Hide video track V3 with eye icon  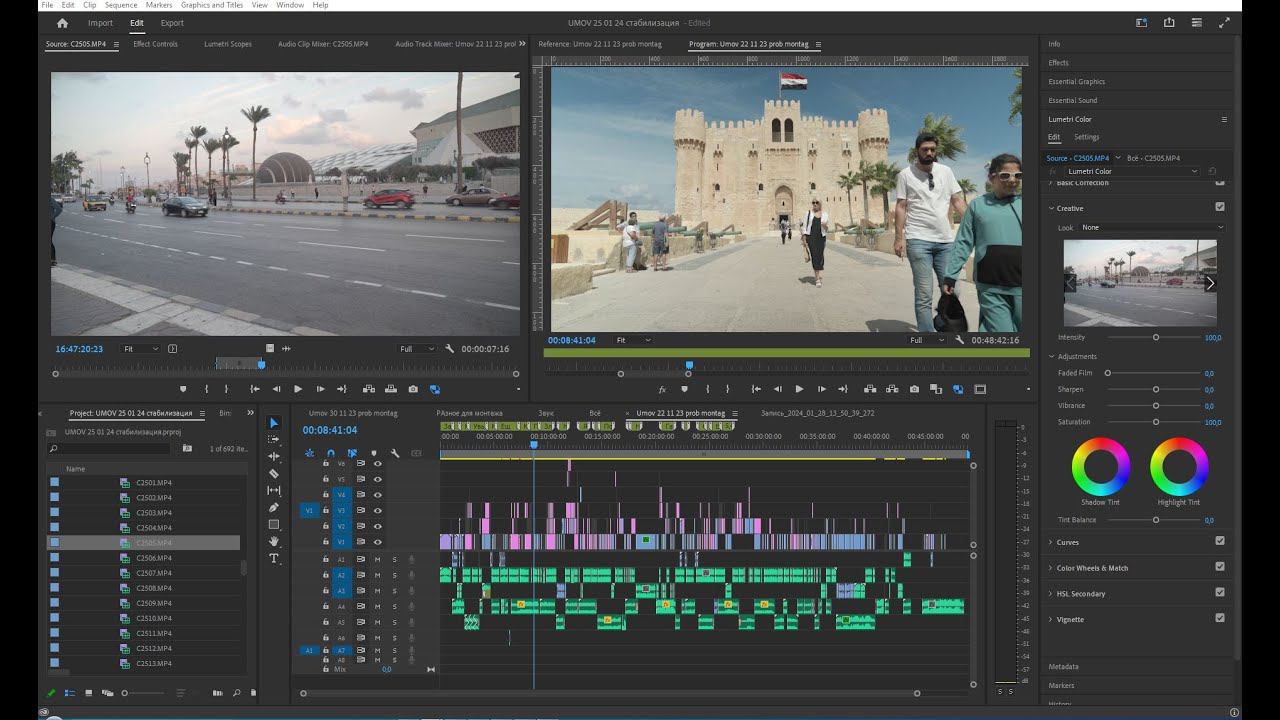coord(377,511)
